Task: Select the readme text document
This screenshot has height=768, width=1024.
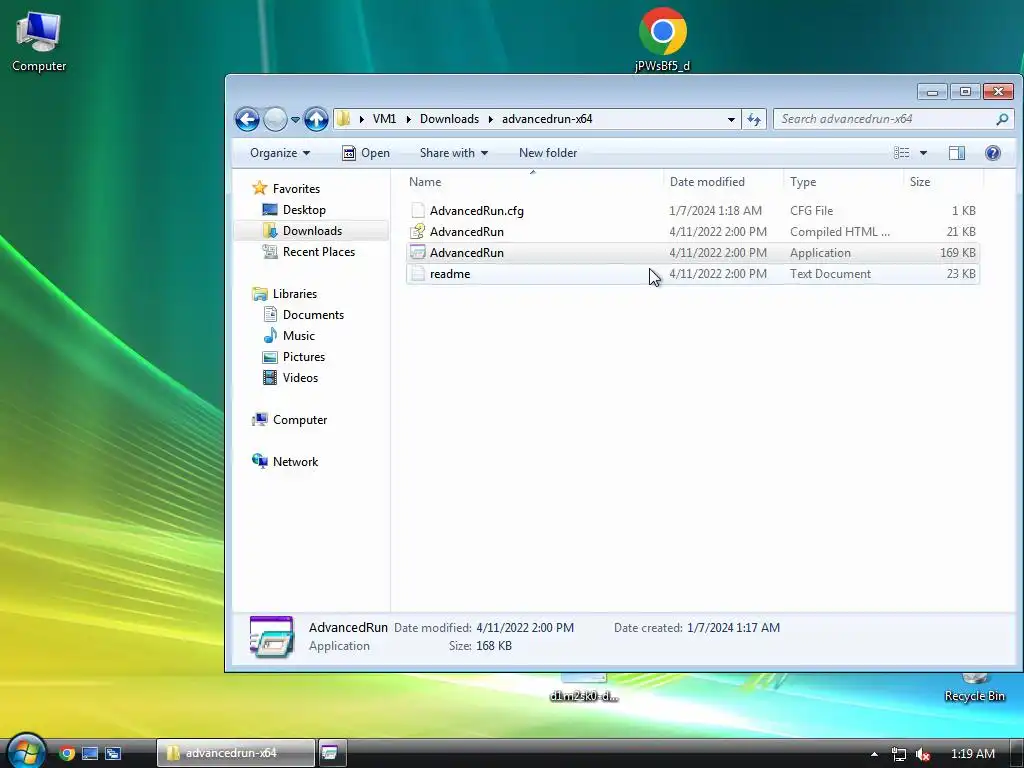Action: coord(692,274)
